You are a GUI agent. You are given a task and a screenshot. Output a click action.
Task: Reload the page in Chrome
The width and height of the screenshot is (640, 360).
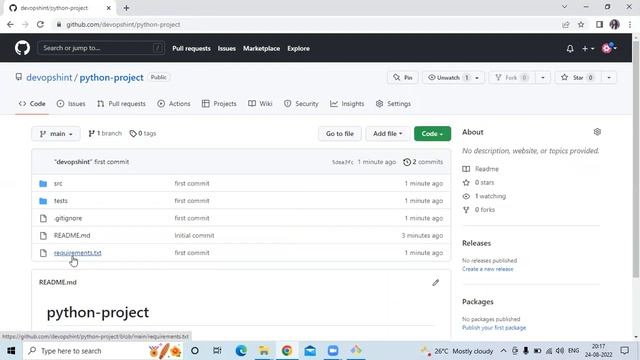click(40, 24)
